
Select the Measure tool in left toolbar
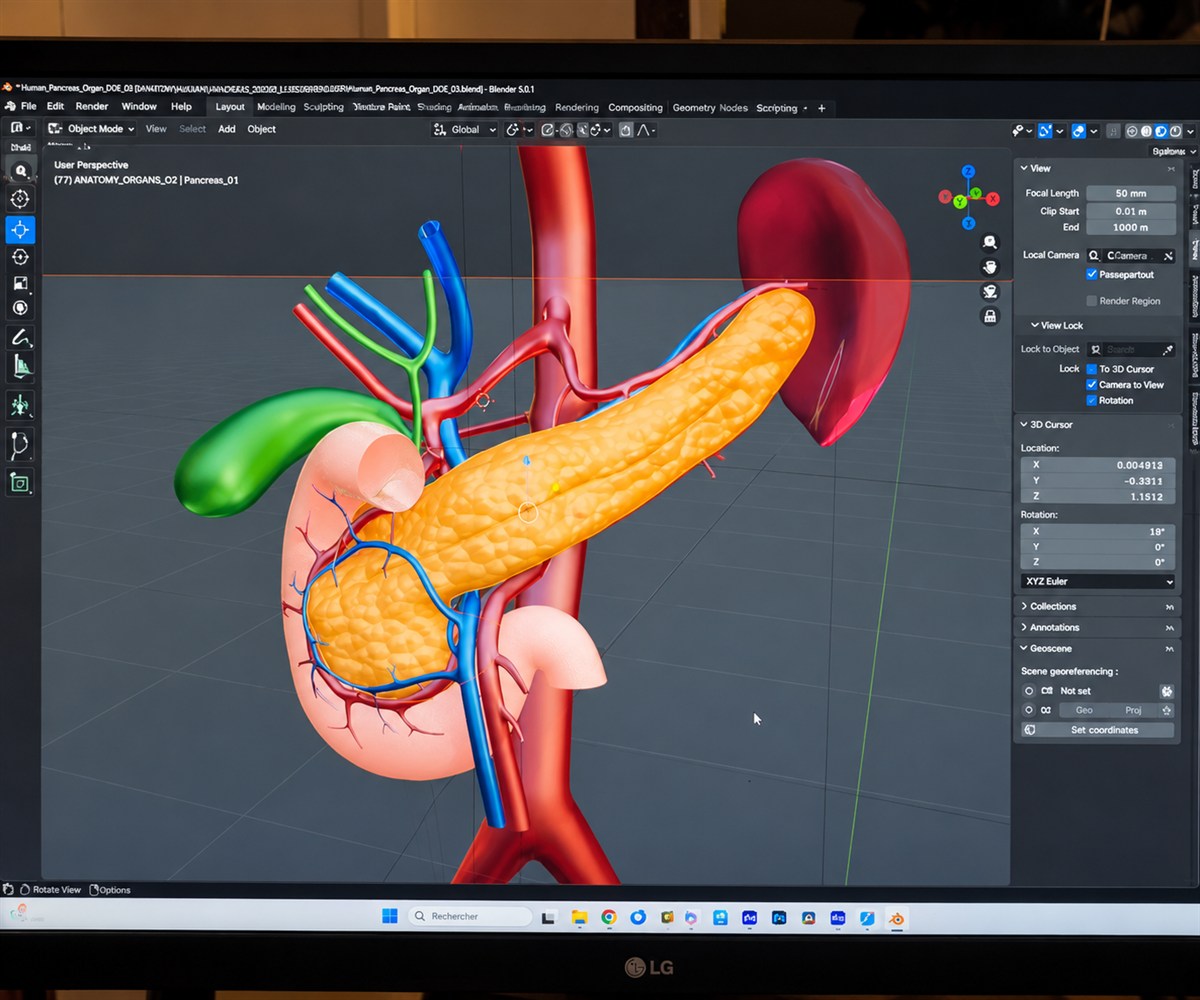(19, 367)
